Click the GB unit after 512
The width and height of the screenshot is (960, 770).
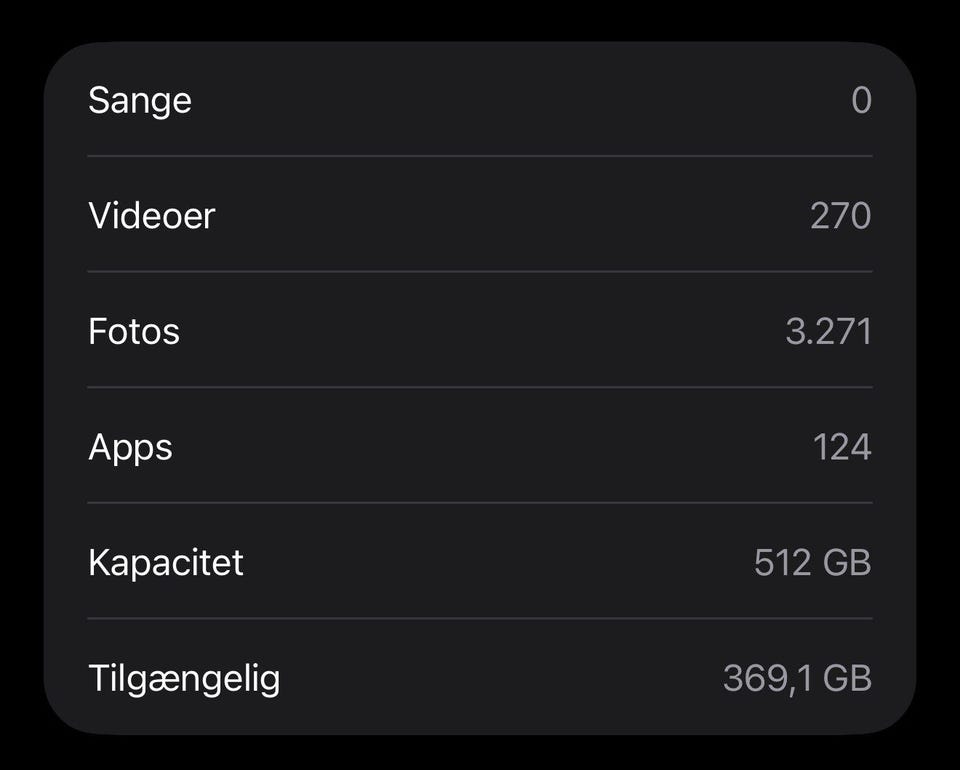846,562
